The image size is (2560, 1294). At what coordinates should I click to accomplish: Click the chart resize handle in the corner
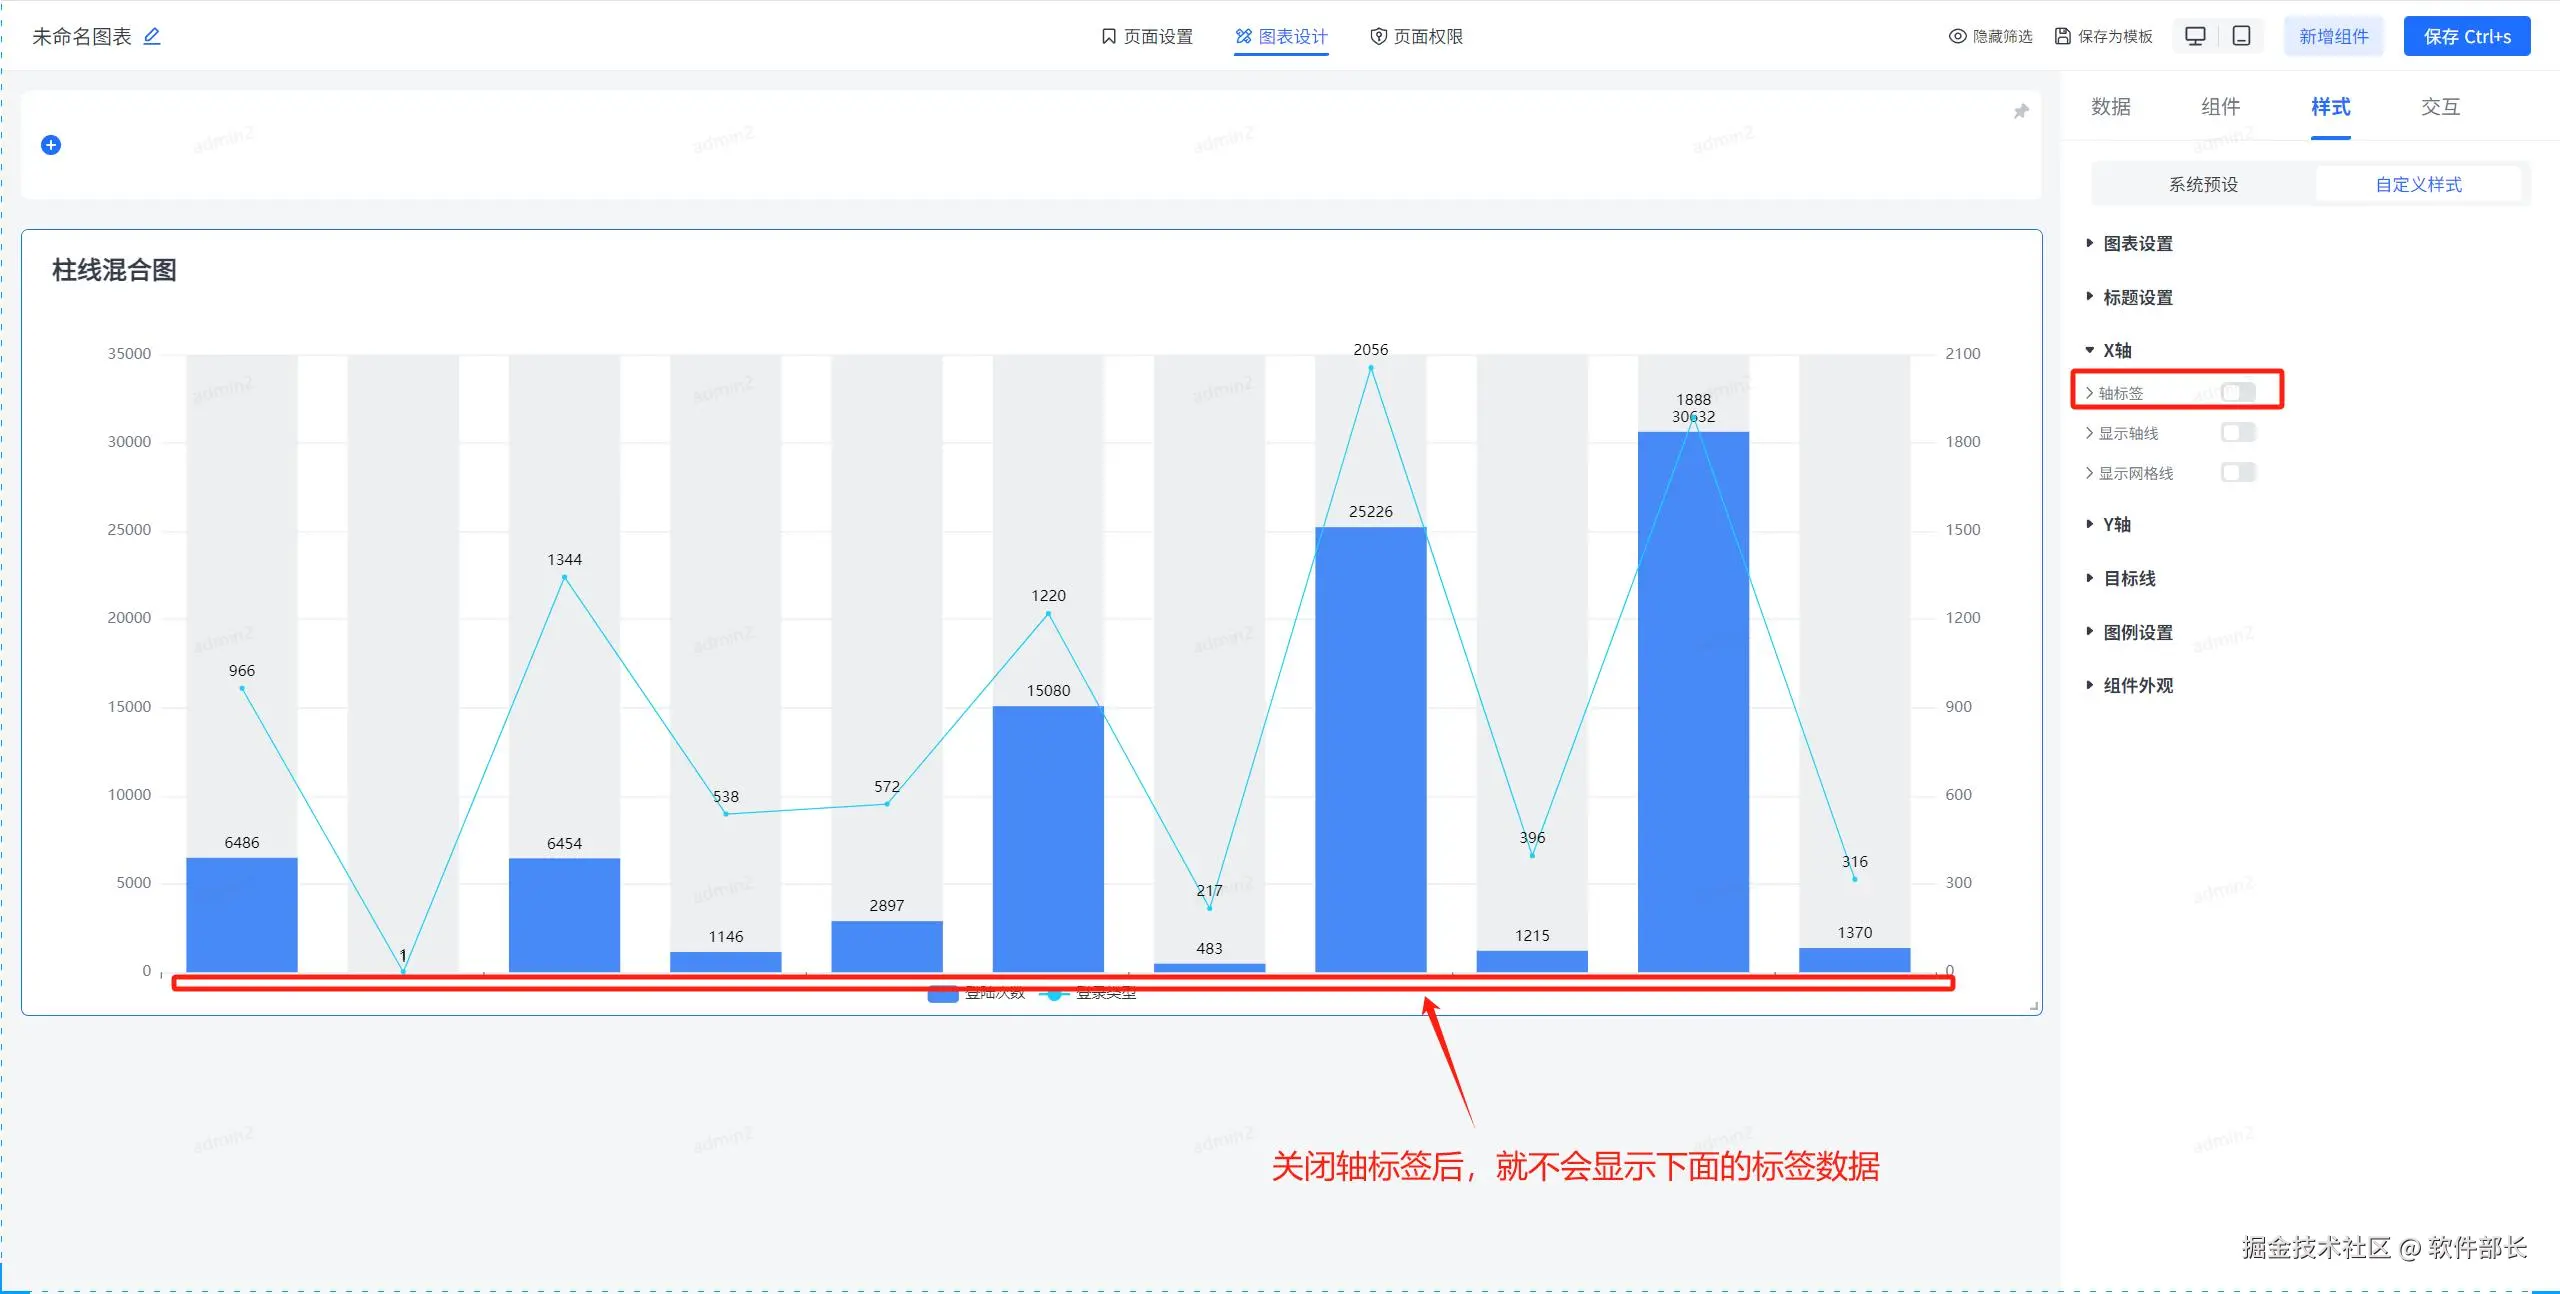[x=2034, y=1007]
